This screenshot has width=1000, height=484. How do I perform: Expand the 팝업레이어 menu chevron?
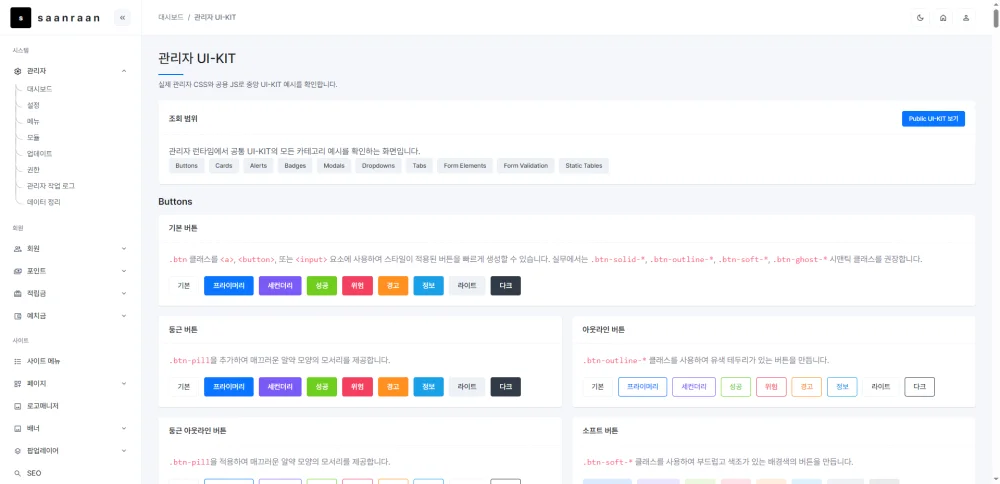[124, 450]
